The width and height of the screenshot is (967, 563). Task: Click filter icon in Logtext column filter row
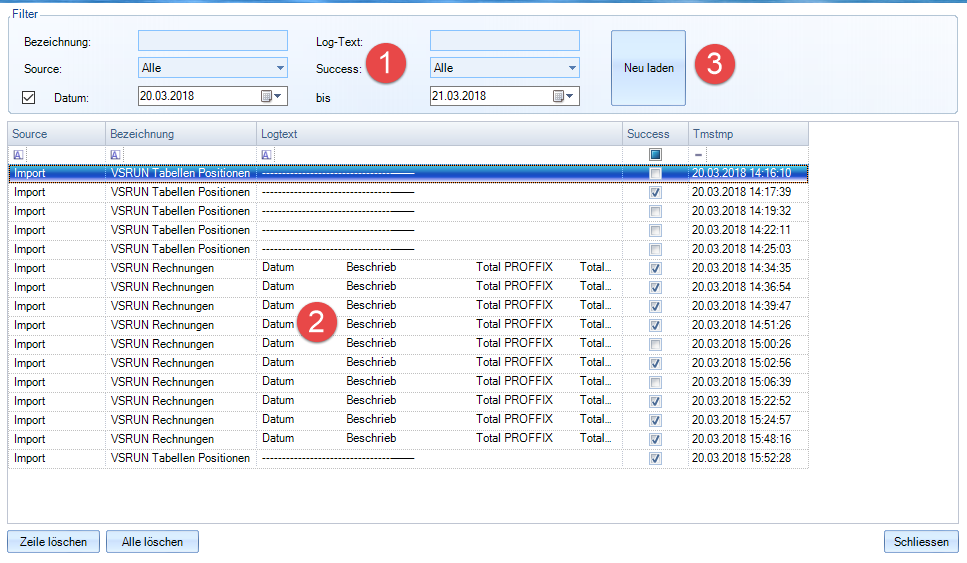pos(267,155)
